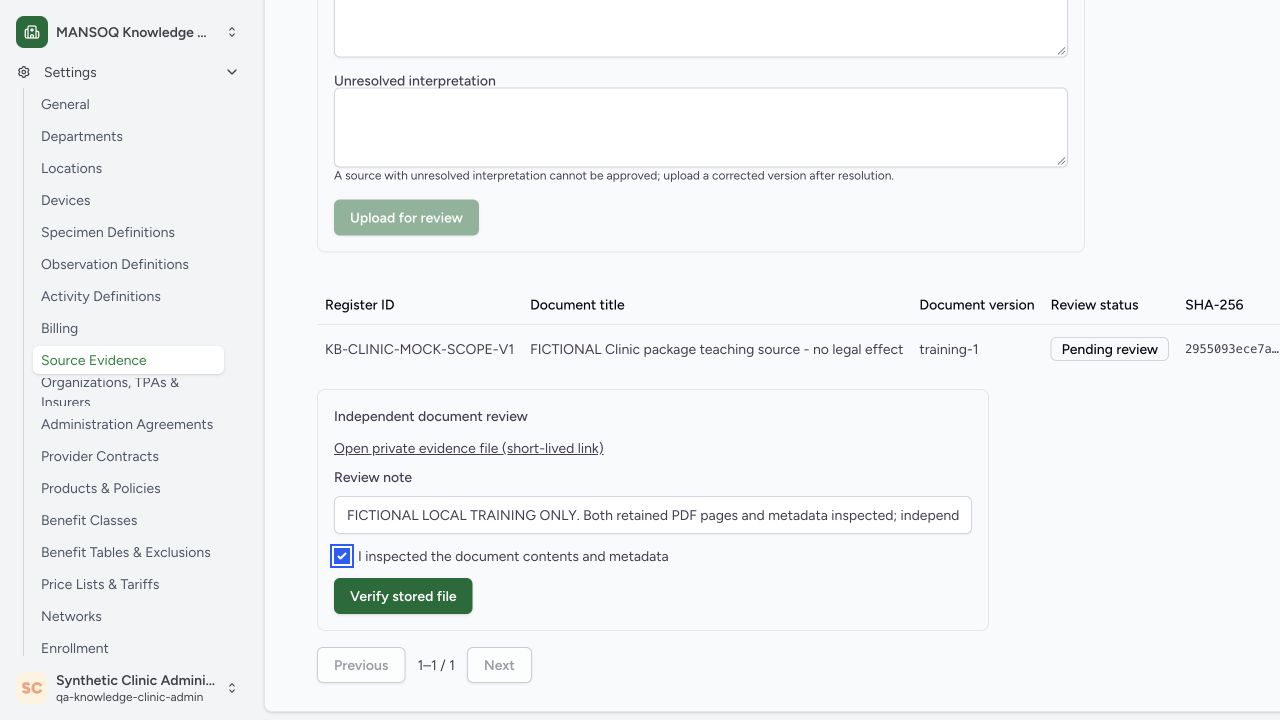Select Enrollment in sidebar

[x=75, y=648]
